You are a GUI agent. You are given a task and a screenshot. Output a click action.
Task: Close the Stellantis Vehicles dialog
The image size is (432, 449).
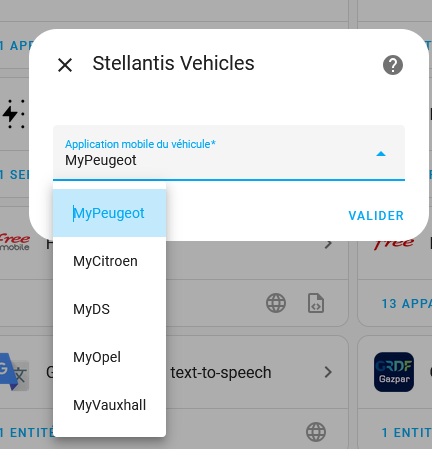coord(65,65)
